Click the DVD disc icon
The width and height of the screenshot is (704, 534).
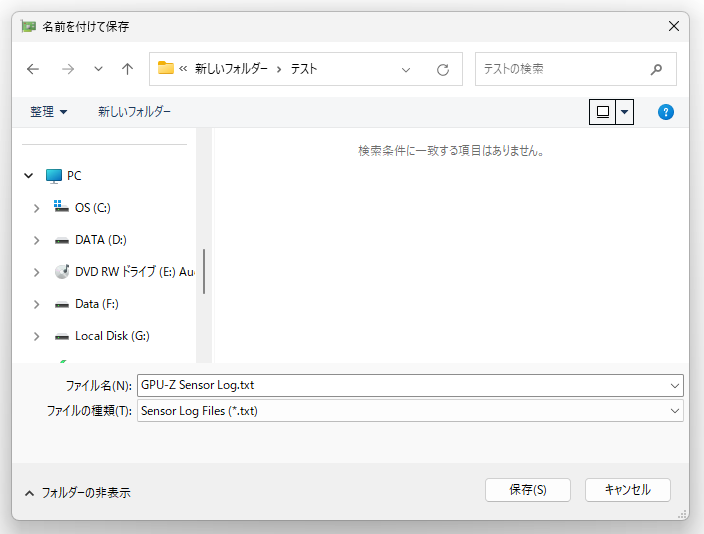pyautogui.click(x=62, y=272)
